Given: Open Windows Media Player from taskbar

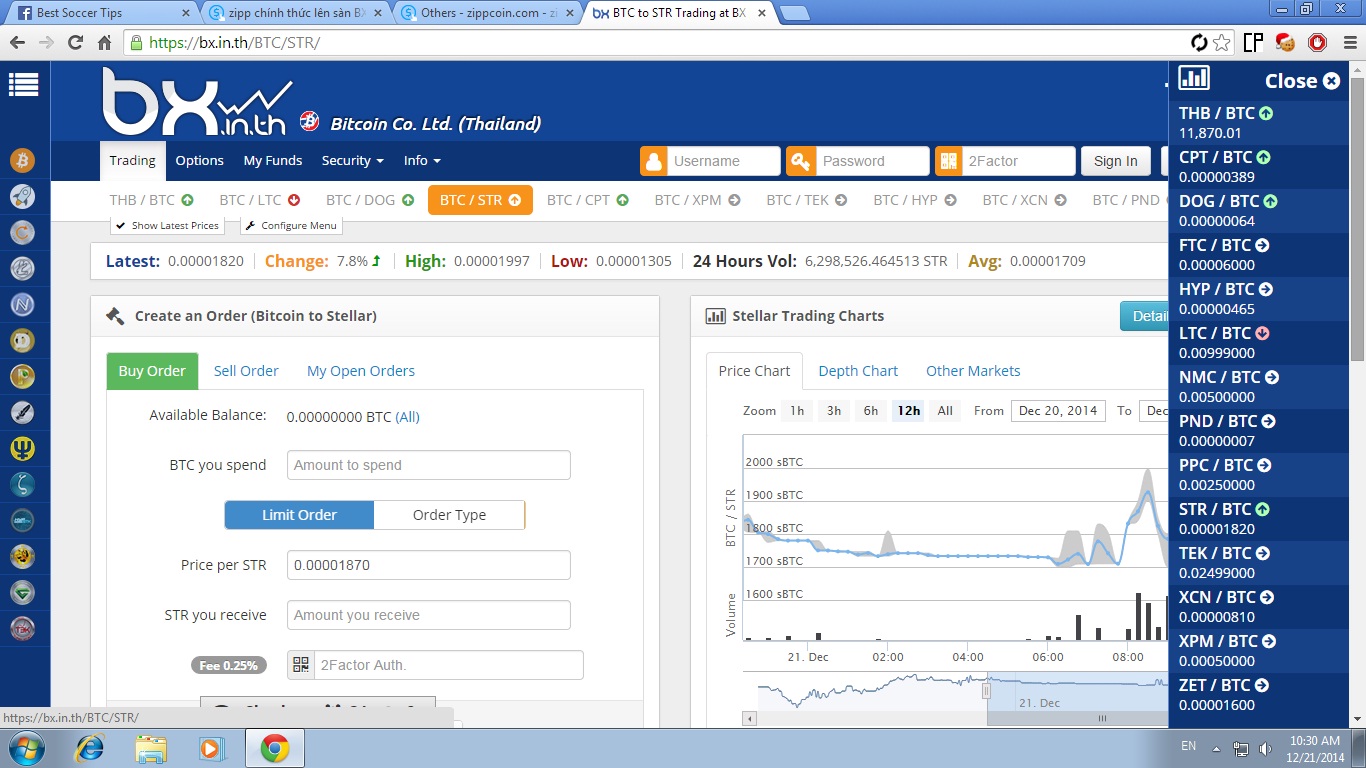Looking at the screenshot, I should coord(211,748).
